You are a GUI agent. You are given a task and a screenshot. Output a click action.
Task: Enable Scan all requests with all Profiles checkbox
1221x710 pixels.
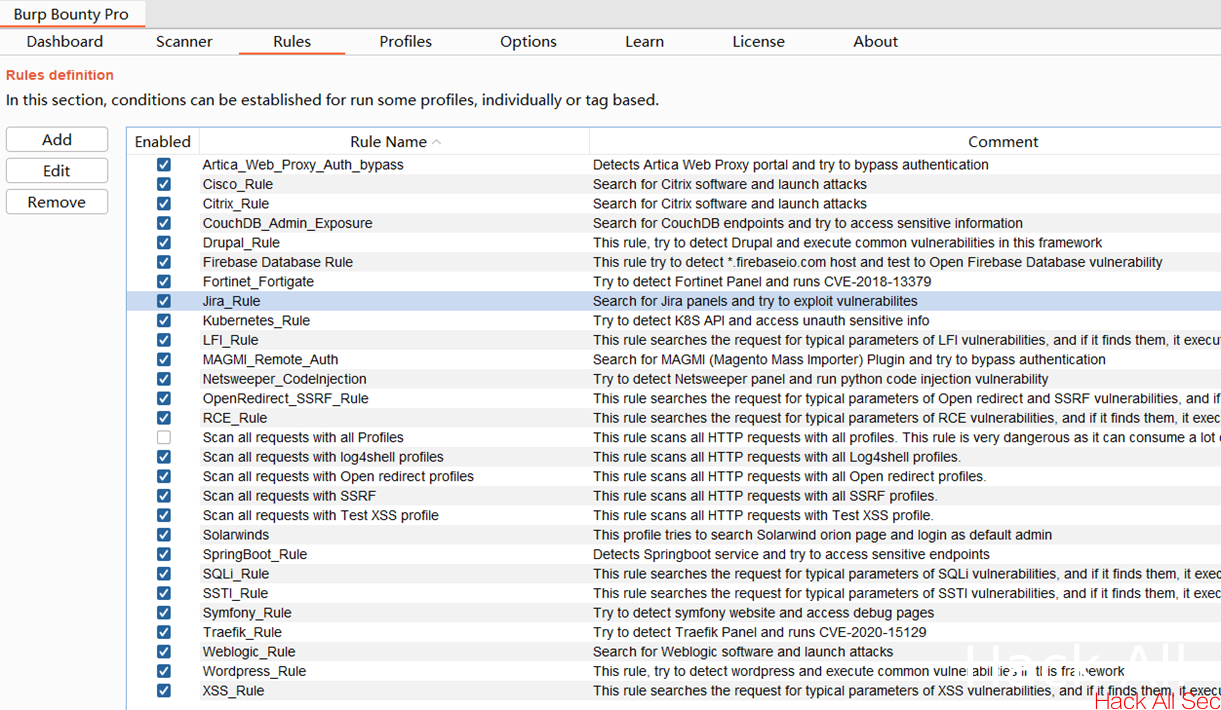click(x=164, y=438)
